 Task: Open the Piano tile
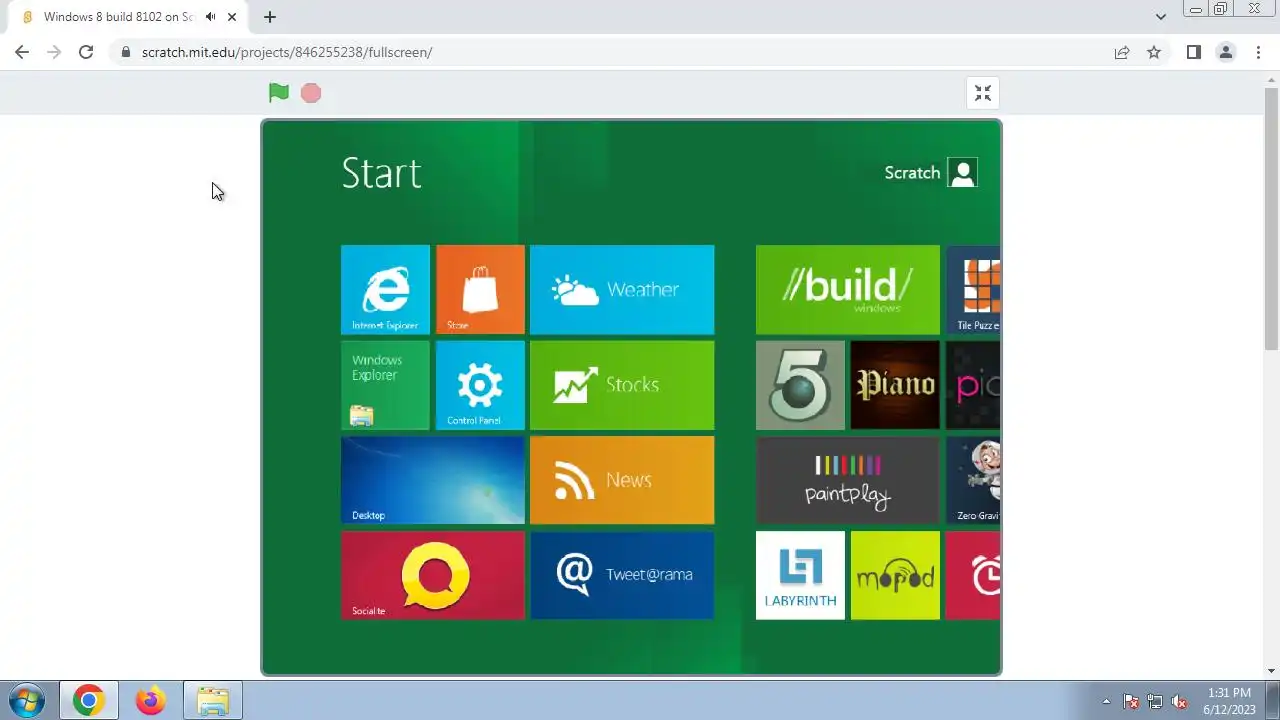click(895, 385)
